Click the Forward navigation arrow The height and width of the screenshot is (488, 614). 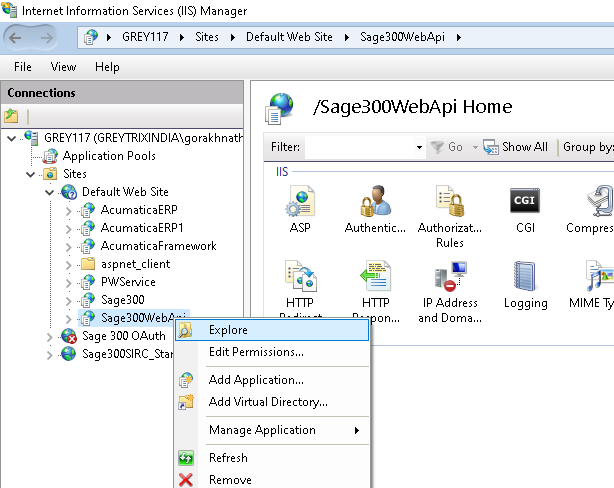pos(47,38)
